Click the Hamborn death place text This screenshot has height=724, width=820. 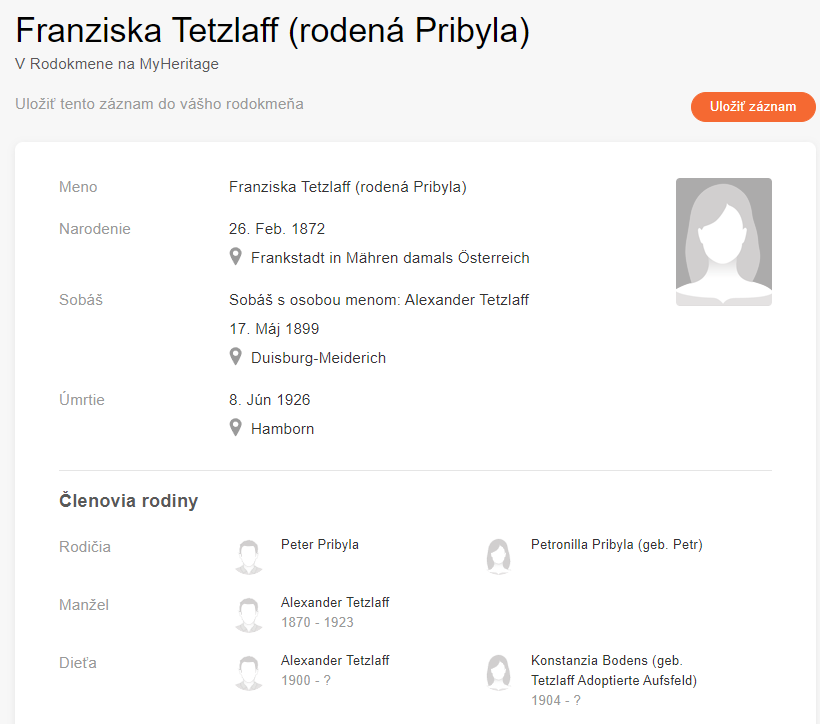tap(282, 429)
